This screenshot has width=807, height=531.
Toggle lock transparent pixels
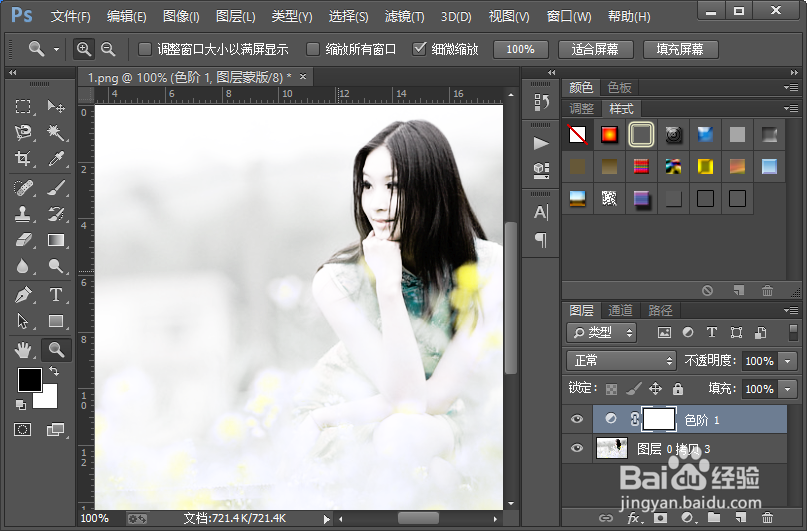click(611, 389)
